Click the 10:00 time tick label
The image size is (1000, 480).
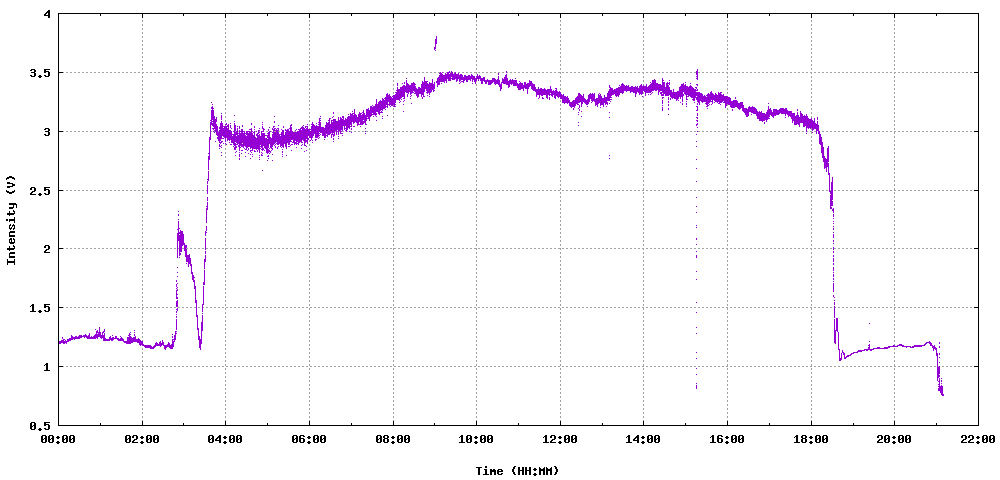[476, 439]
